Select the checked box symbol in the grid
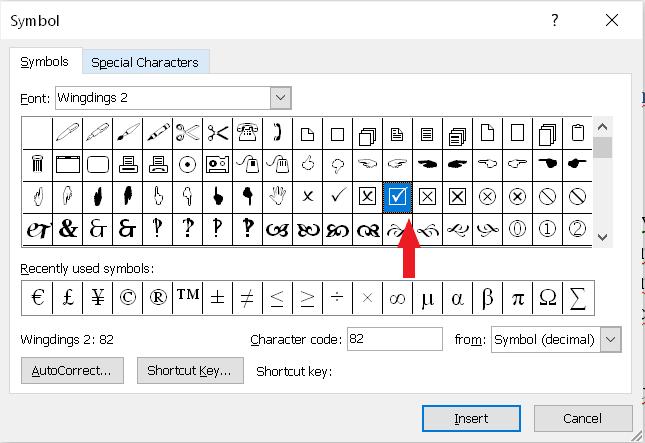The image size is (645, 443). [397, 197]
